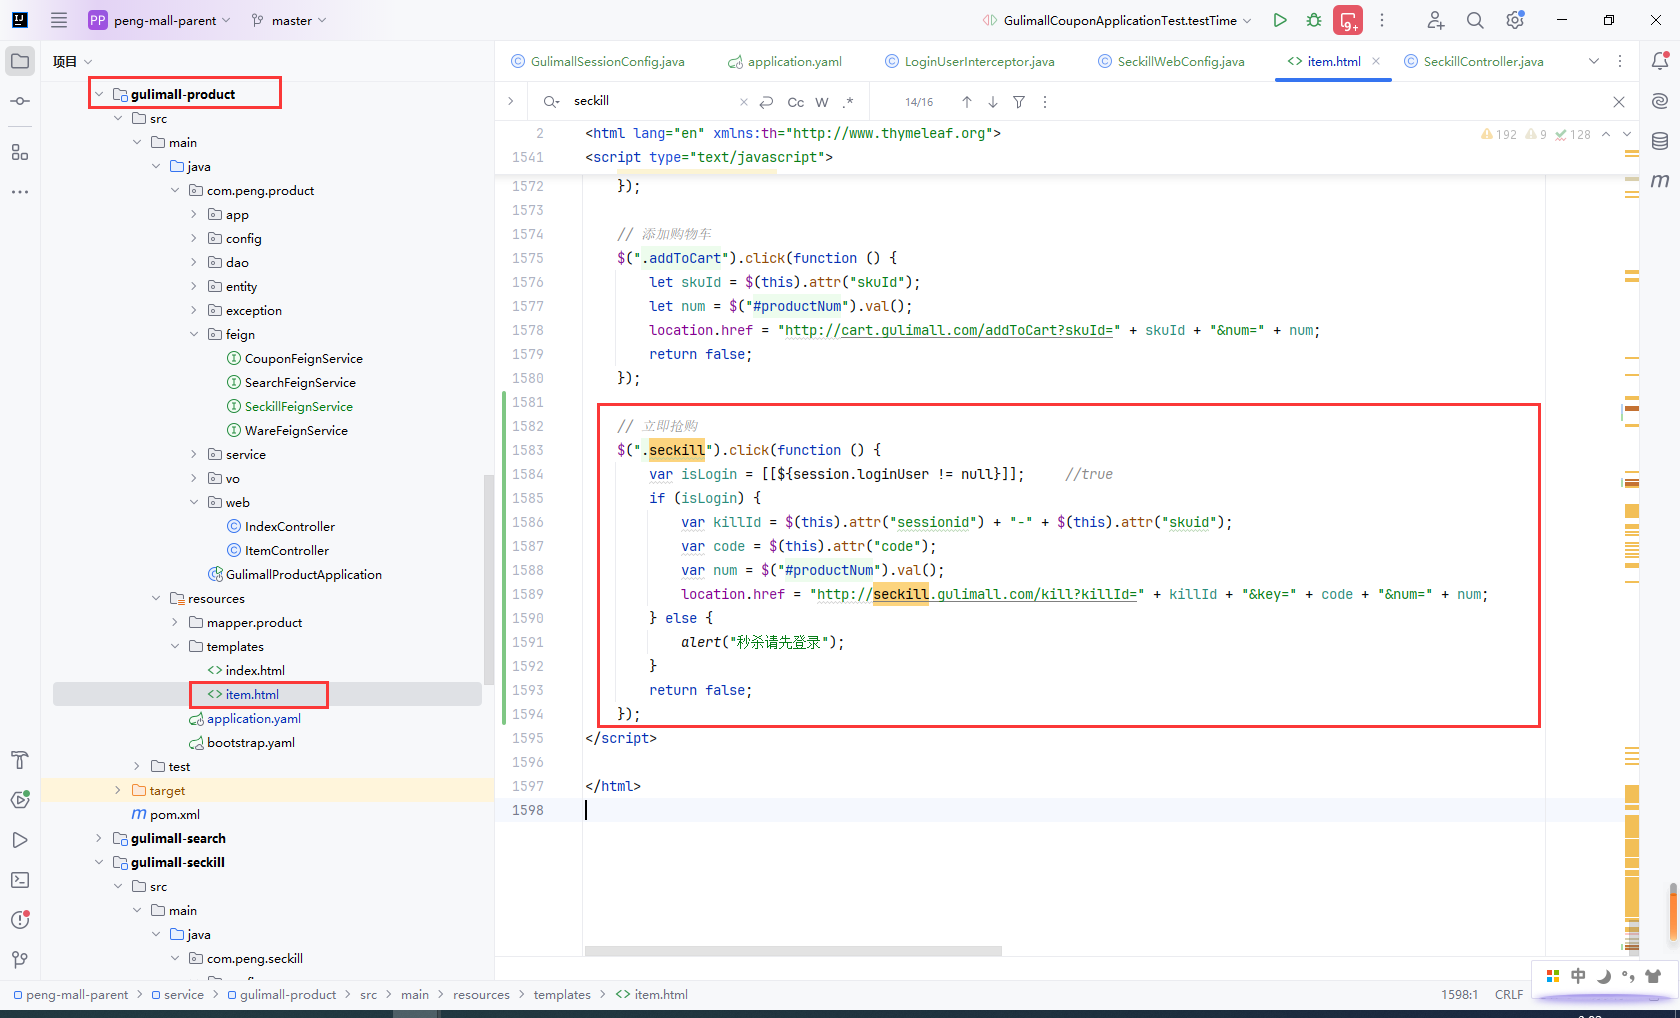
Task: Toggle Regex search option
Action: click(x=848, y=102)
